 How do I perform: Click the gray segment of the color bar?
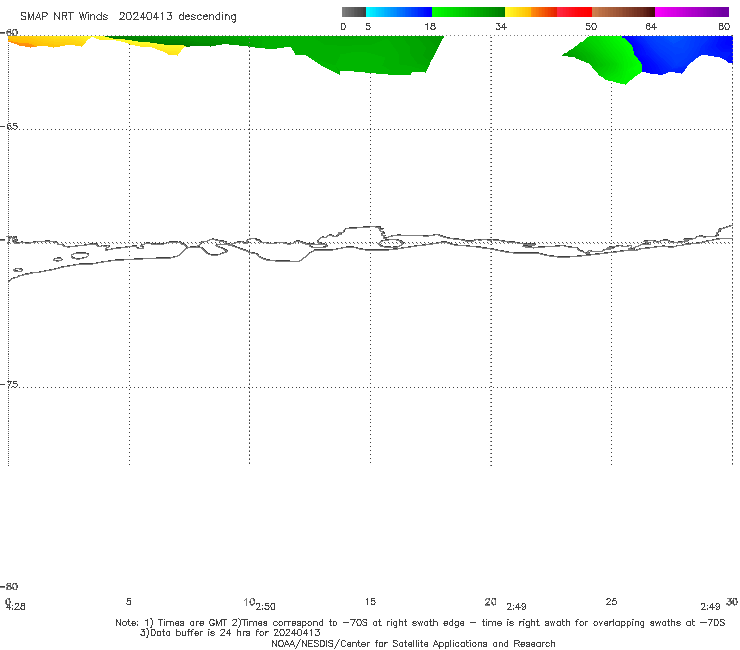(x=354, y=12)
